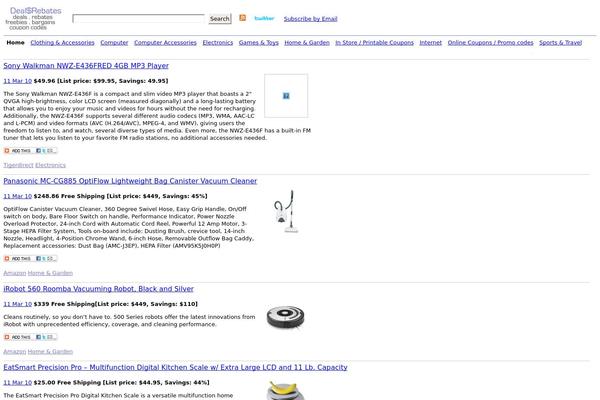Focus the search text field
Image resolution: width=600 pixels, height=400 pixels.
(x=139, y=18)
